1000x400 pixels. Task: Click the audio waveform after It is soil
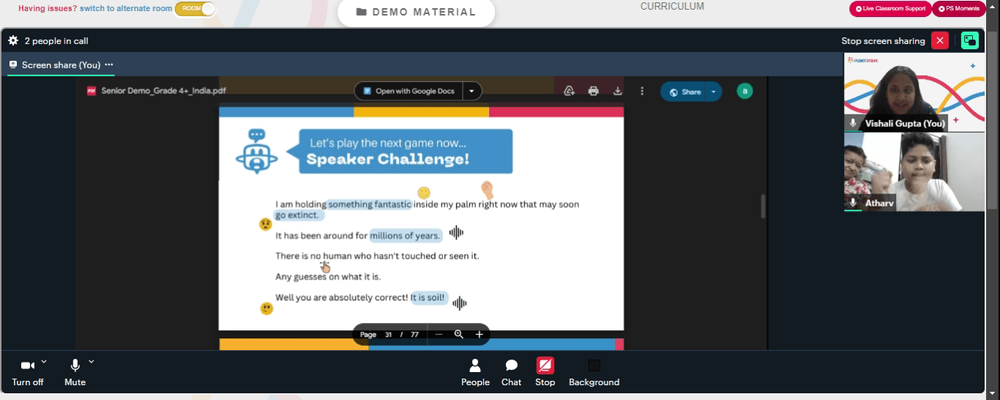459,303
